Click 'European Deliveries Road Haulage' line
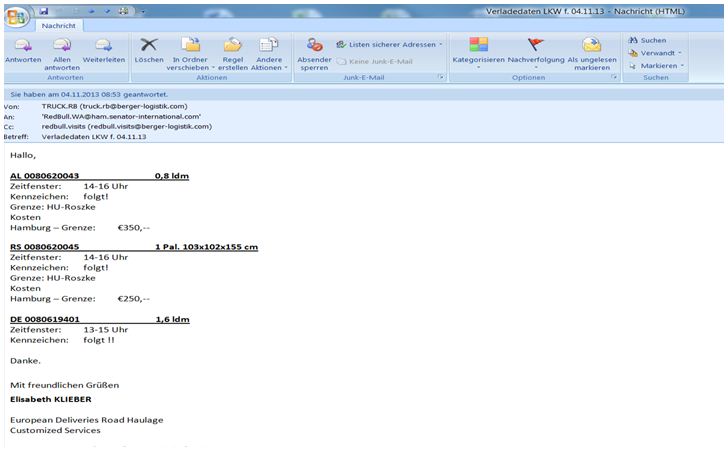The image size is (728, 460). 87,420
